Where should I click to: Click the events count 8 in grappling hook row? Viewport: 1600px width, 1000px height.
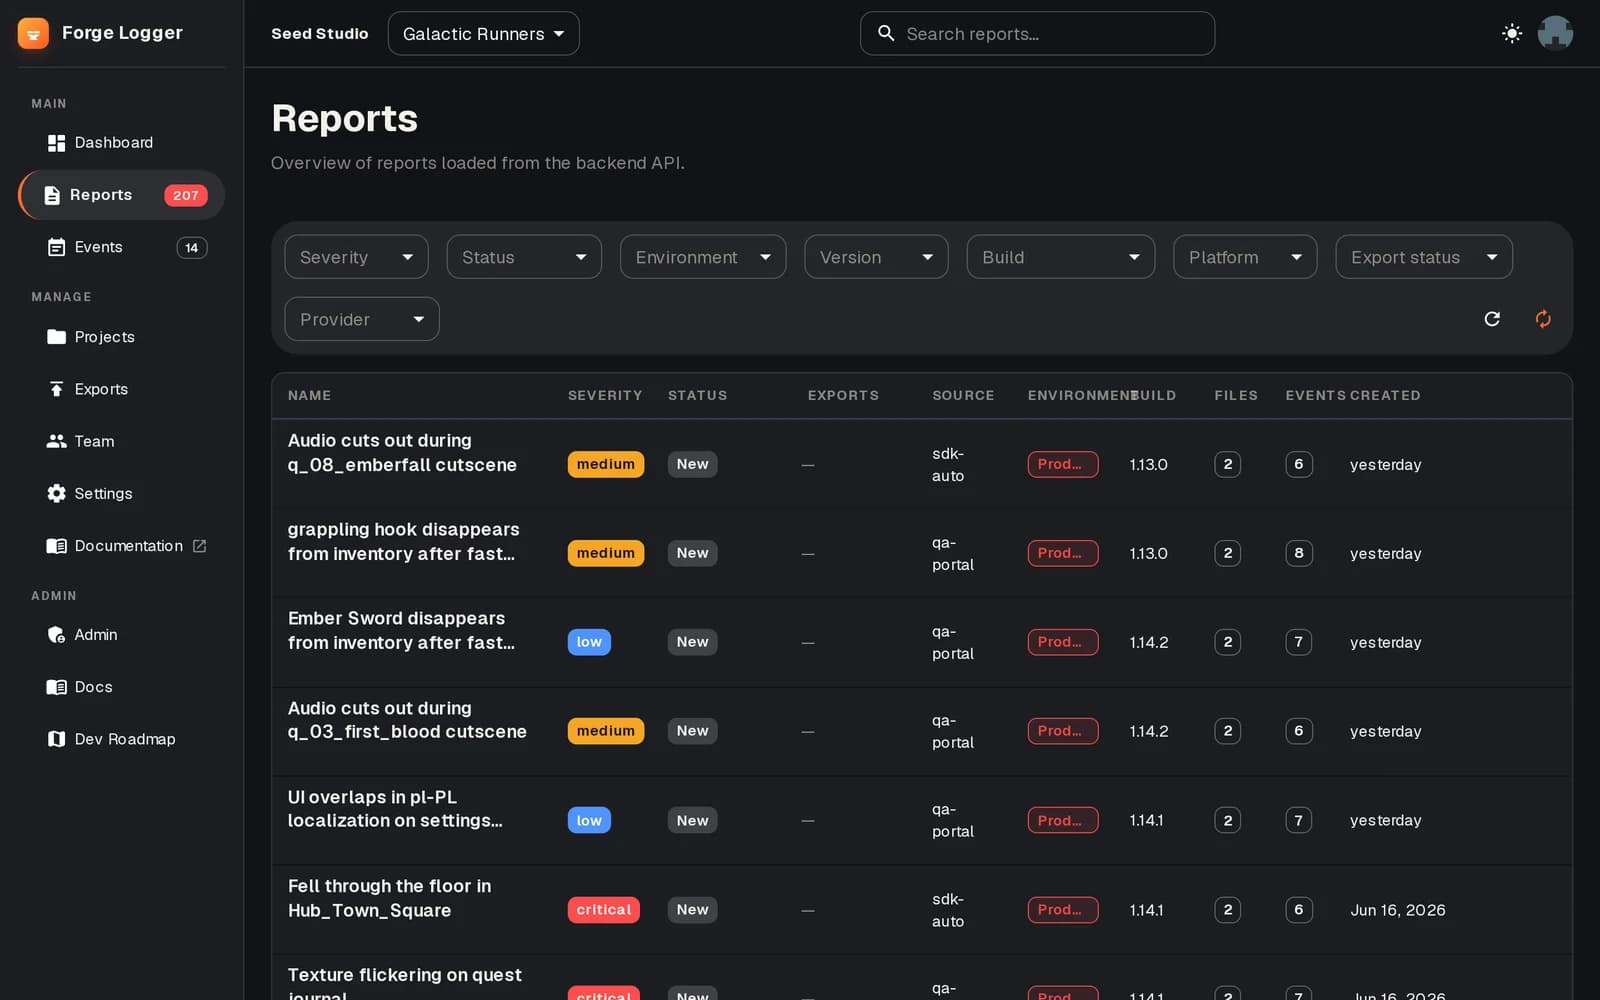(1299, 553)
